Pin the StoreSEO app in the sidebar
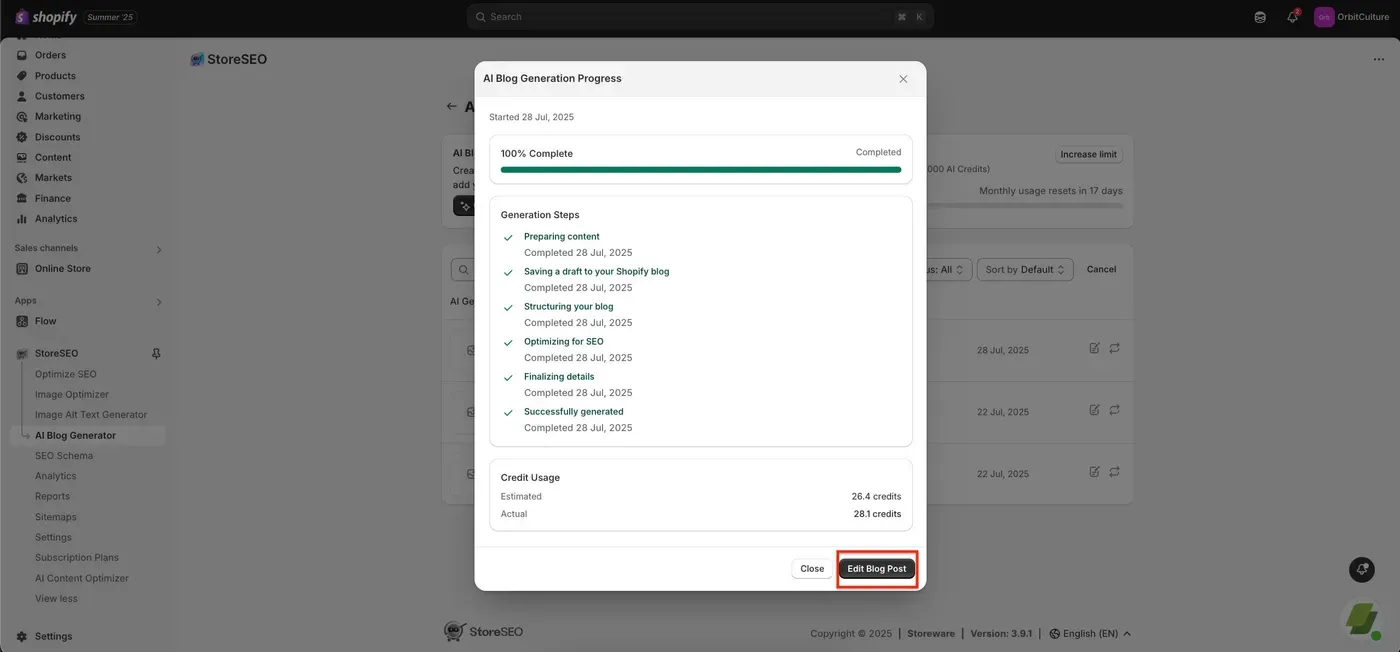1400x652 pixels. 156,353
